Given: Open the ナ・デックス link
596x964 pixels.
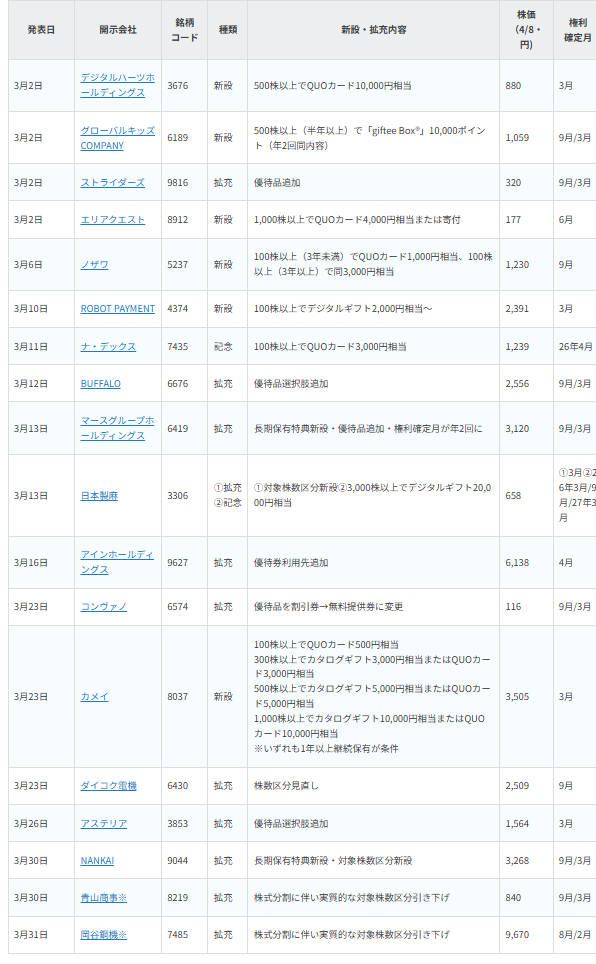Looking at the screenshot, I should click(x=108, y=347).
